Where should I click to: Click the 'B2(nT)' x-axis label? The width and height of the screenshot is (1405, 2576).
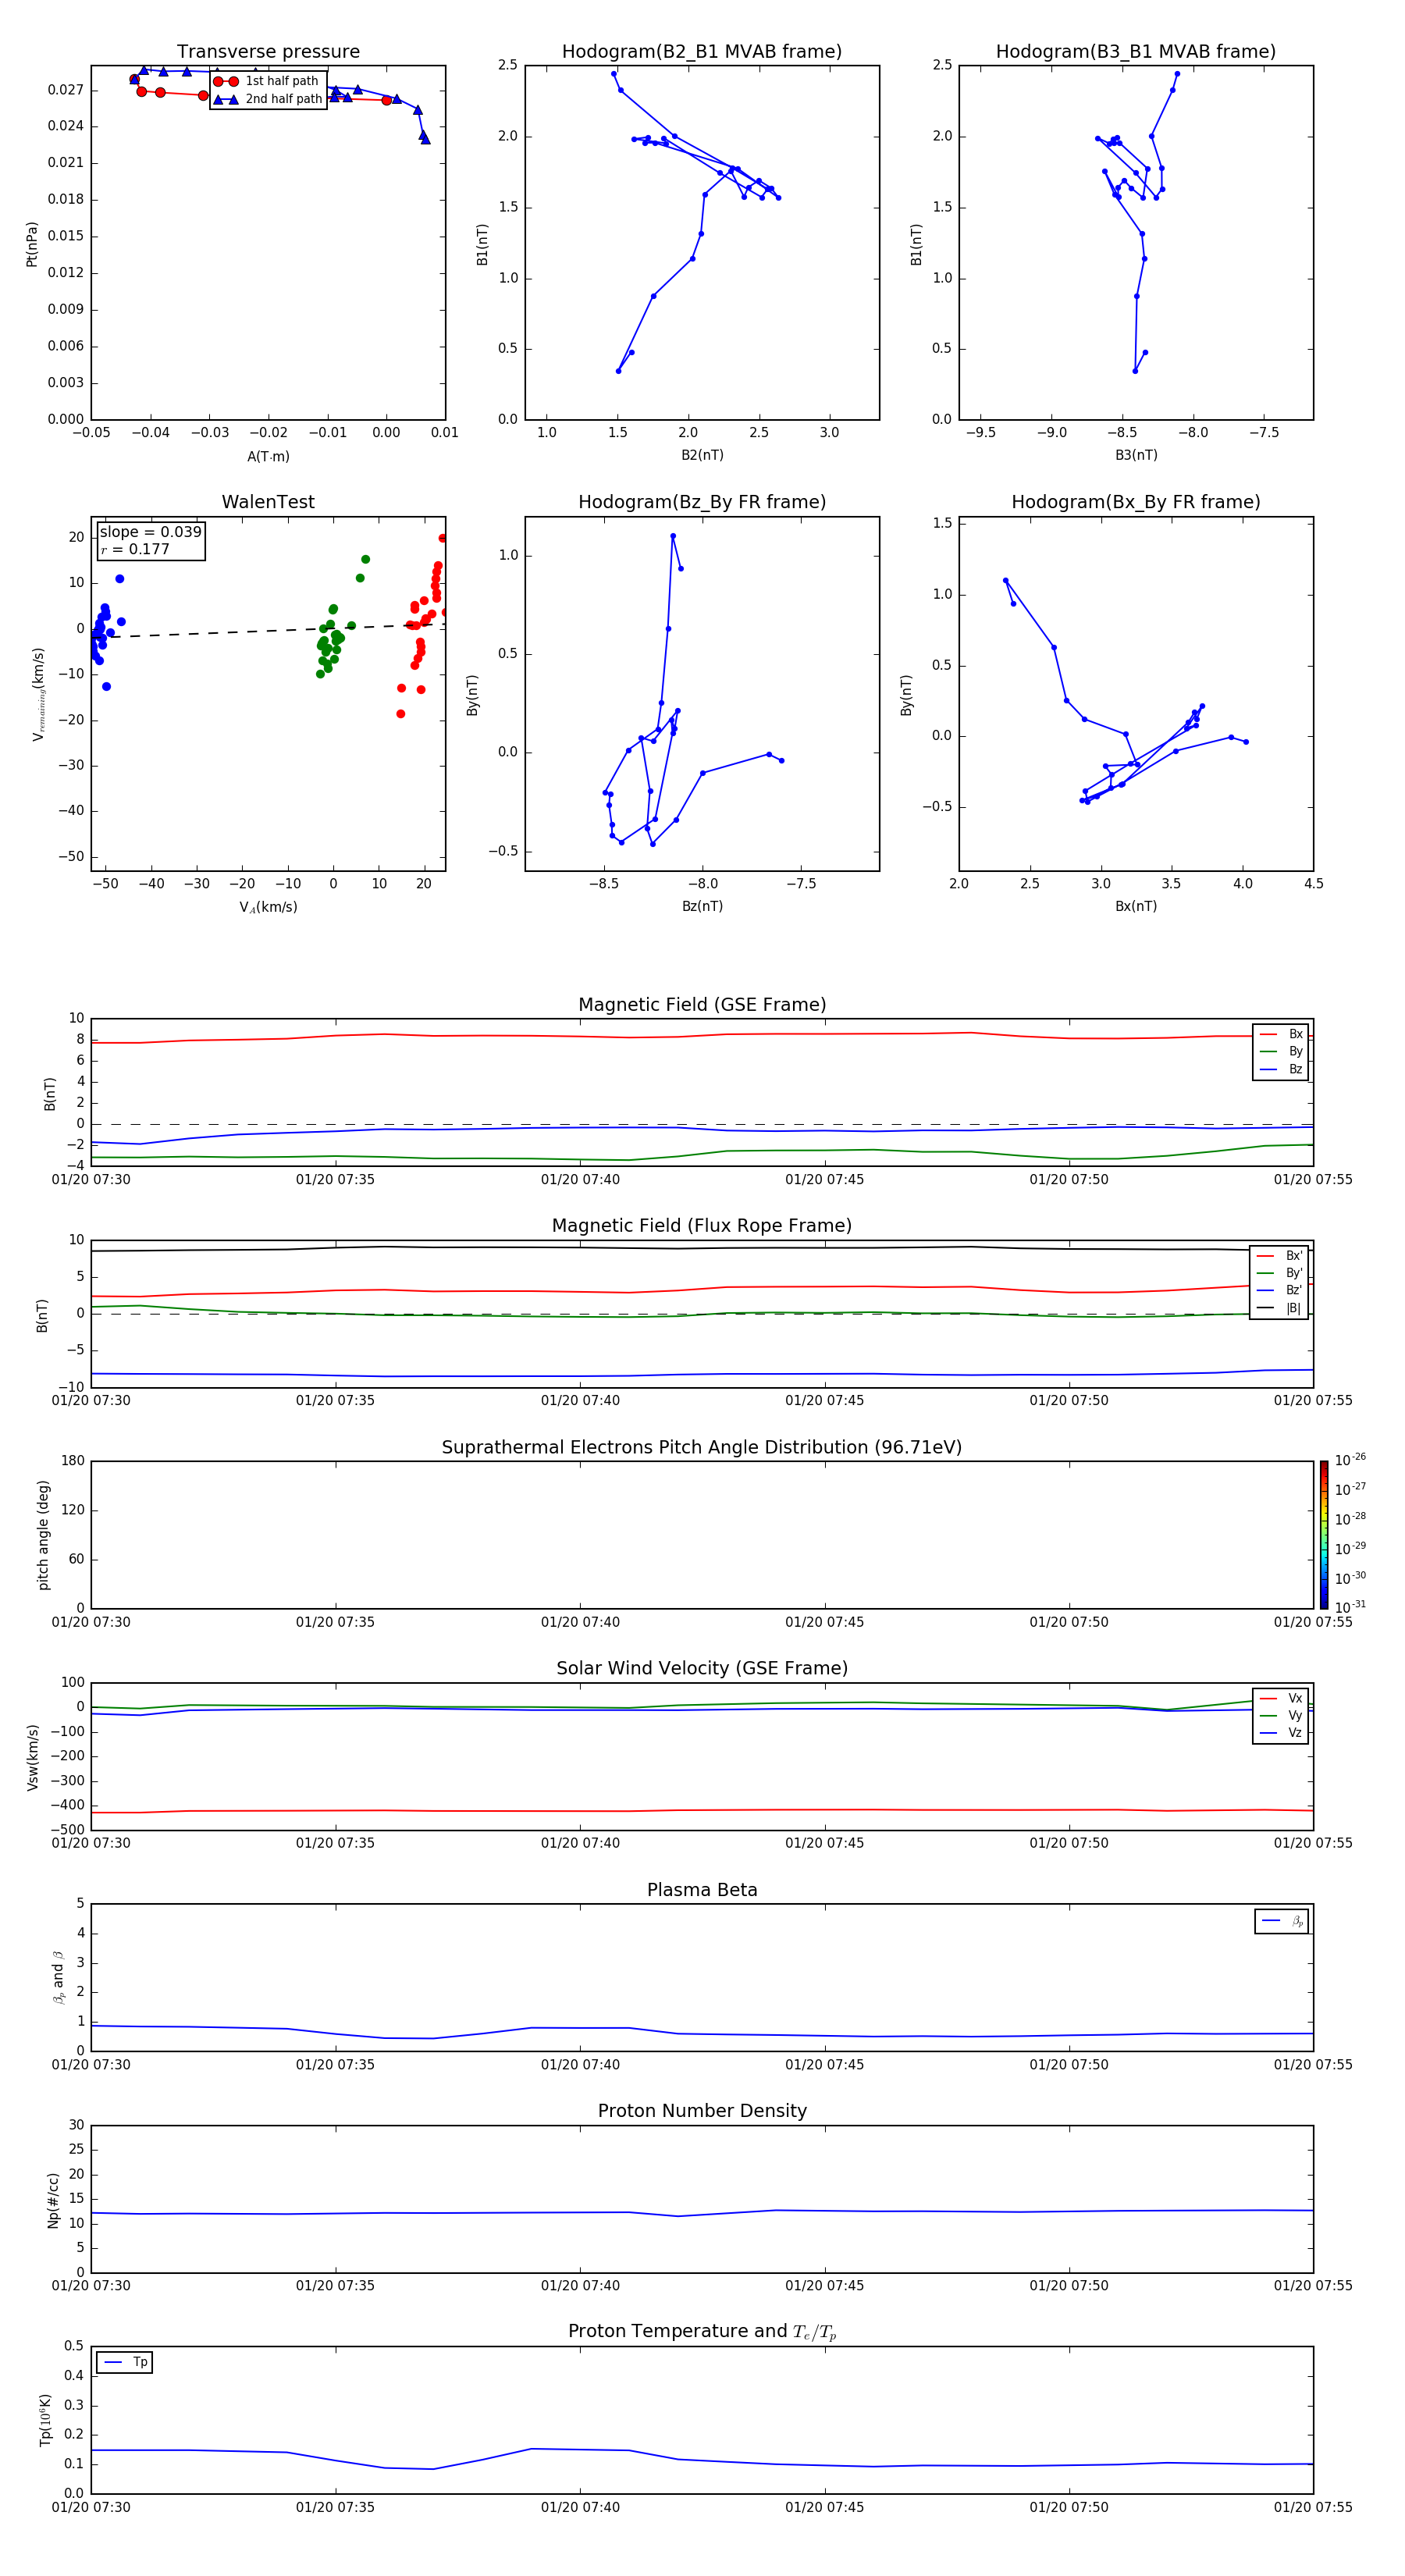click(x=702, y=455)
